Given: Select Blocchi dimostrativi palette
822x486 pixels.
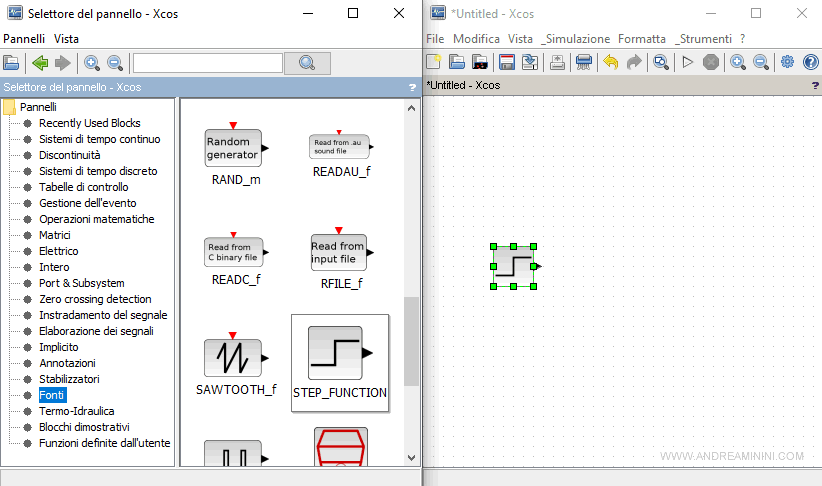Looking at the screenshot, I should click(84, 427).
